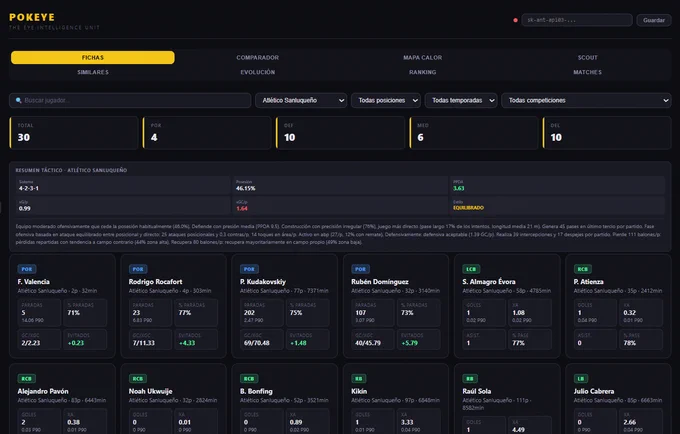Open B. Bonfing player card
The height and width of the screenshot is (434, 680).
pos(285,399)
